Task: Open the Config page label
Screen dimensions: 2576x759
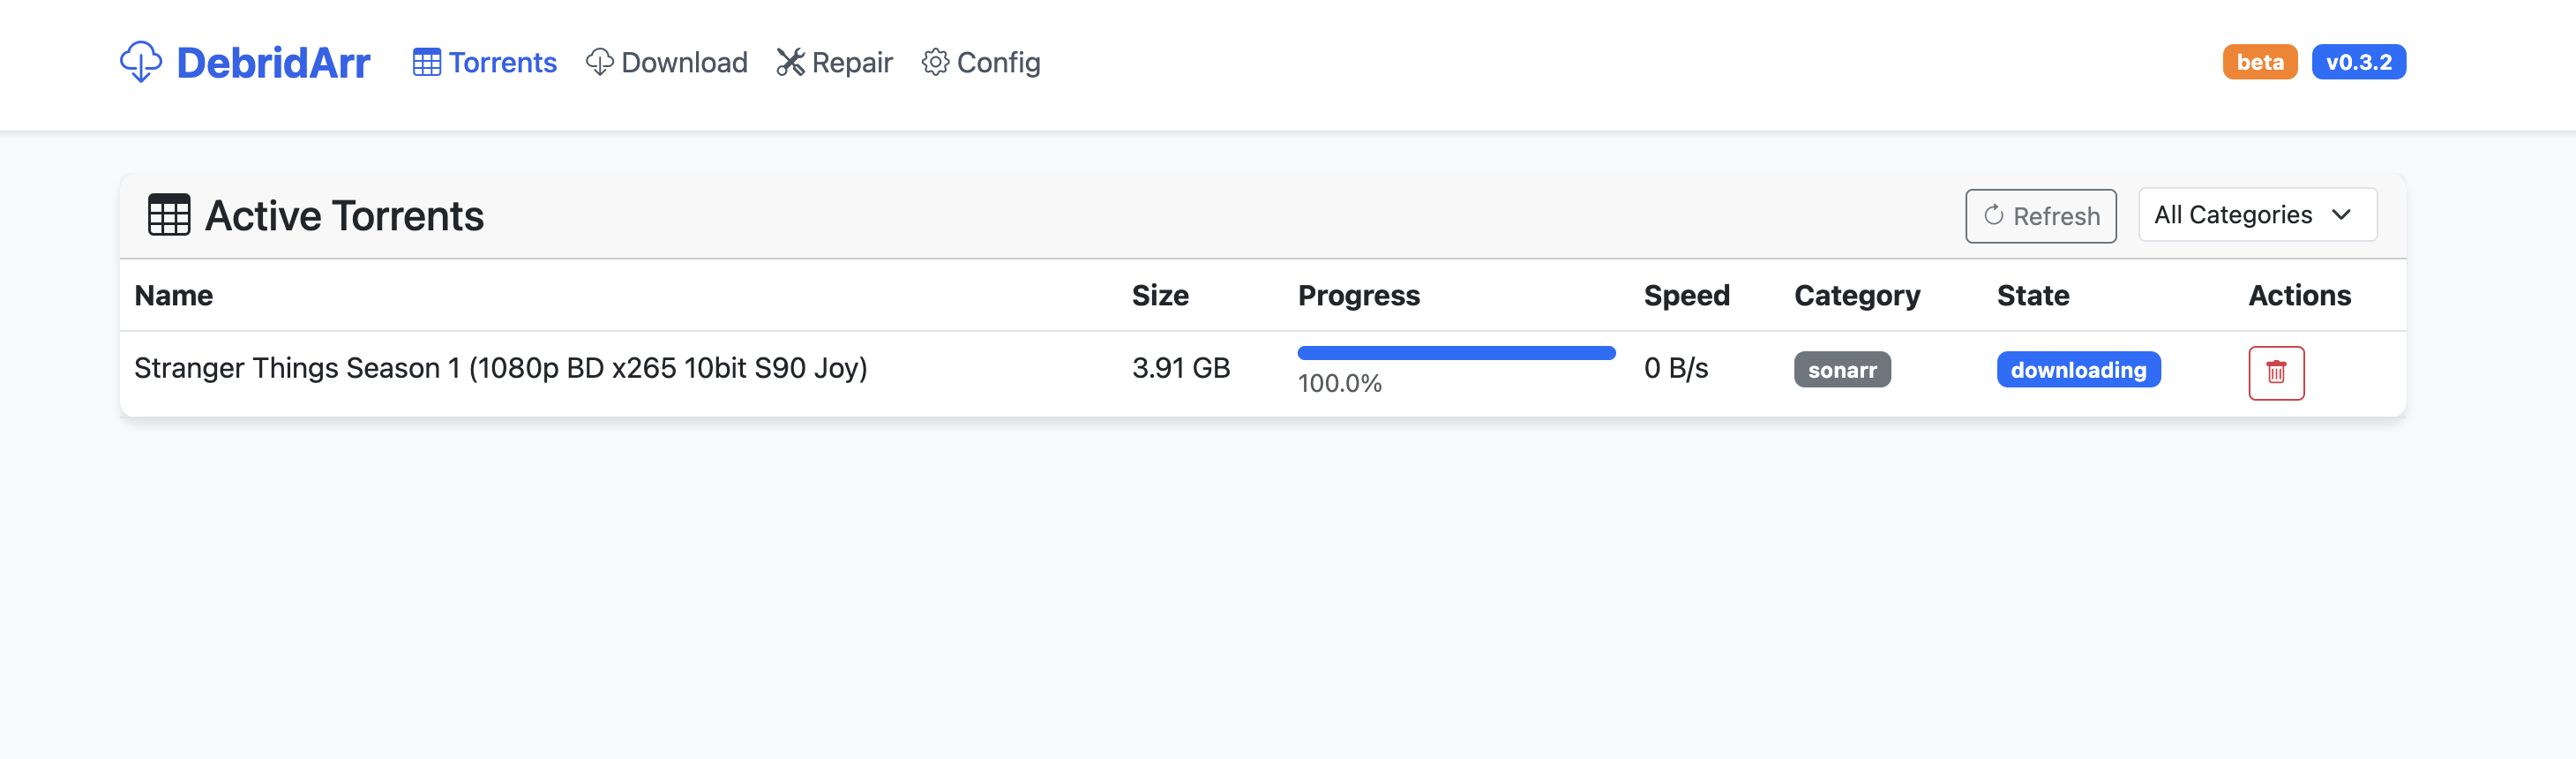Action: tap(998, 63)
